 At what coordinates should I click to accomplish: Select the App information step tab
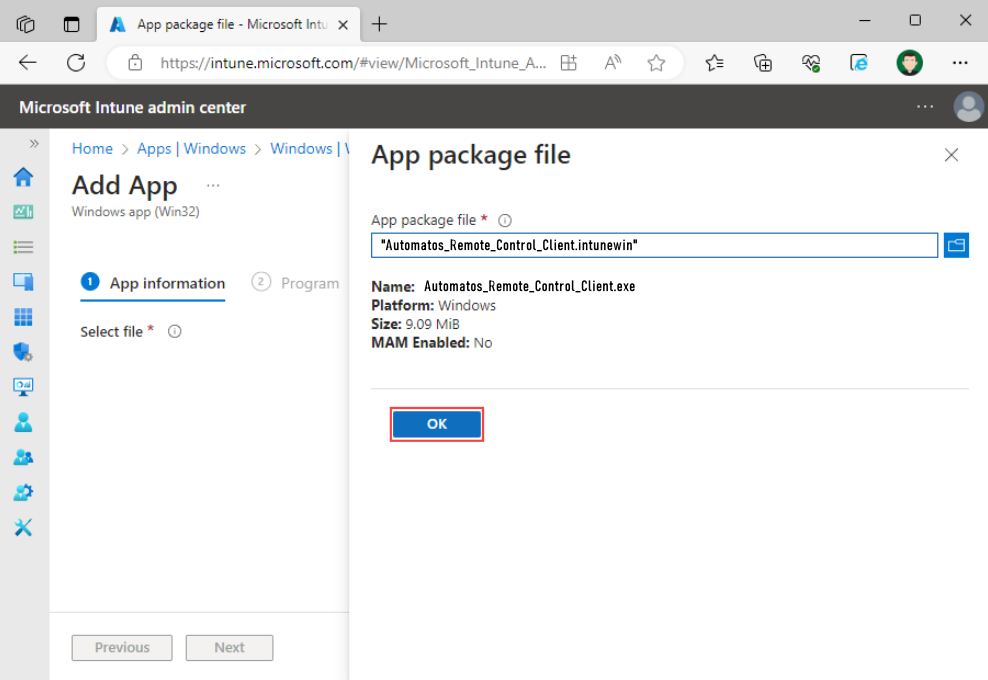[x=153, y=283]
